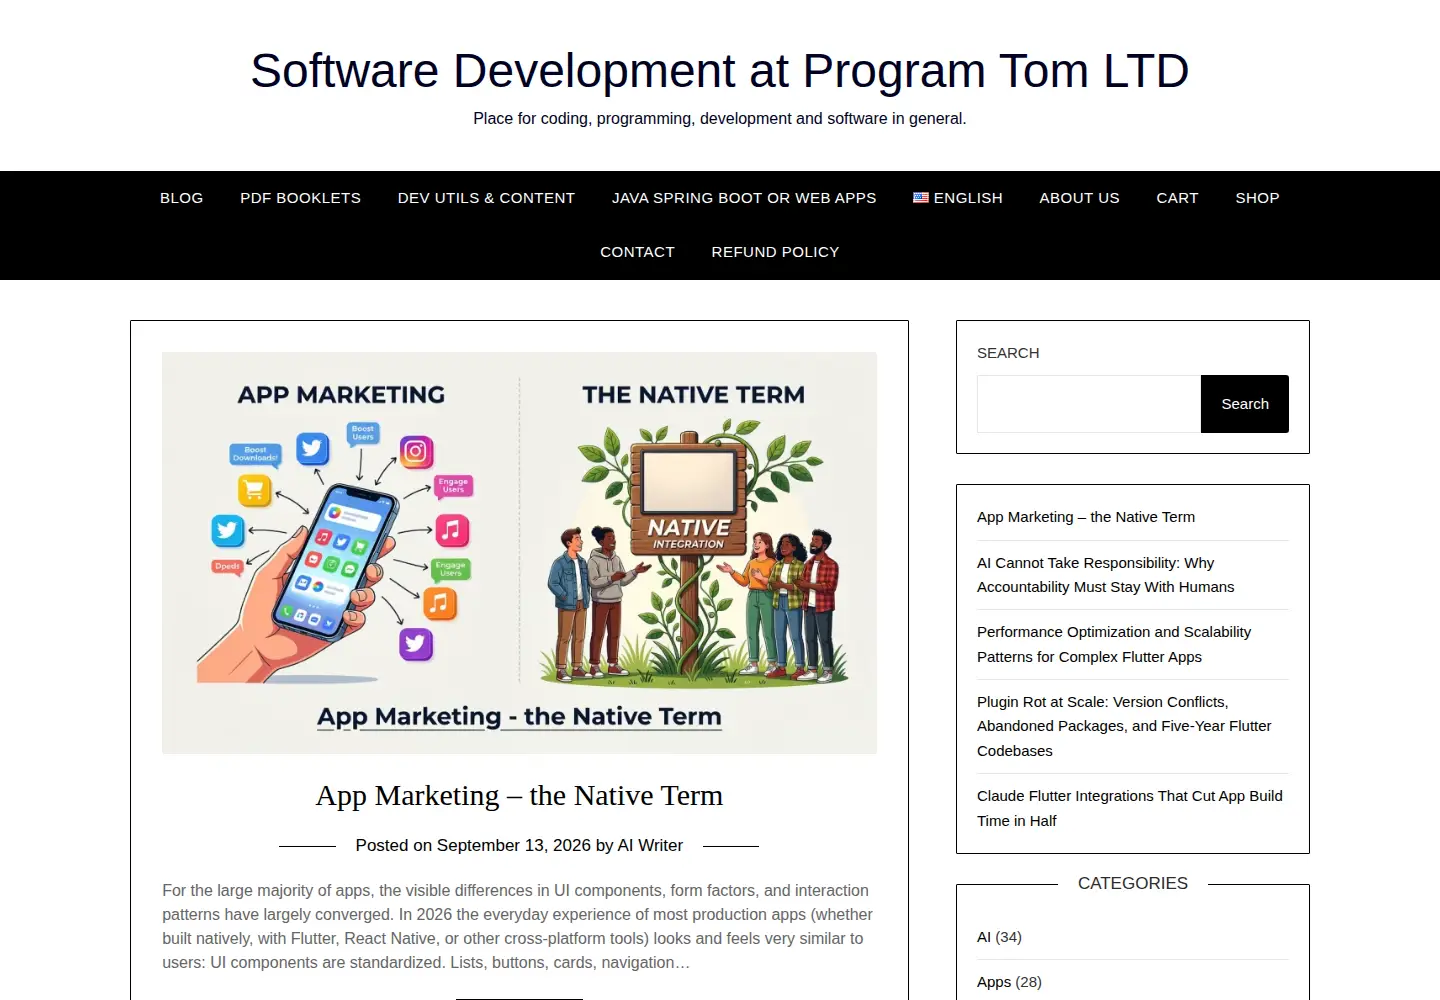Go to About Us page
Viewport: 1440px width, 1000px height.
click(x=1079, y=198)
